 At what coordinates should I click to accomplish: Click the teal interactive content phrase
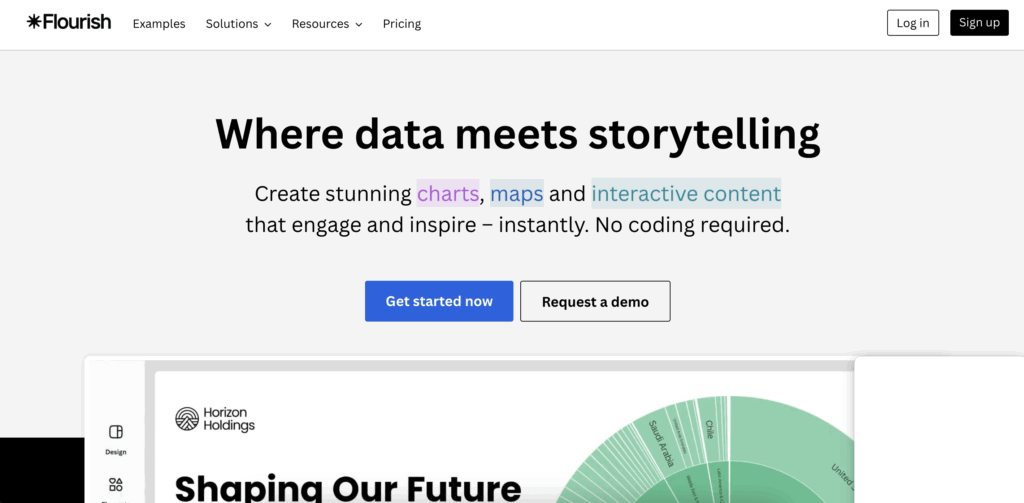(x=686, y=193)
